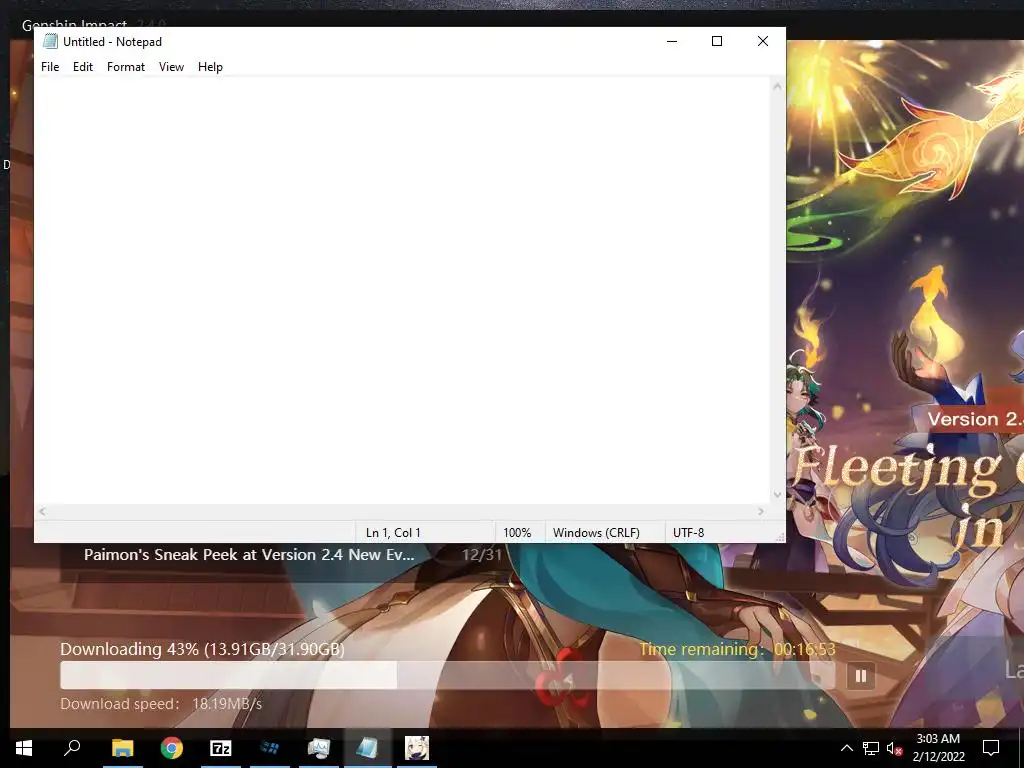Screen dimensions: 1024x768
Task: Open the Edit menu in Notepad
Action: pyautogui.click(x=83, y=67)
